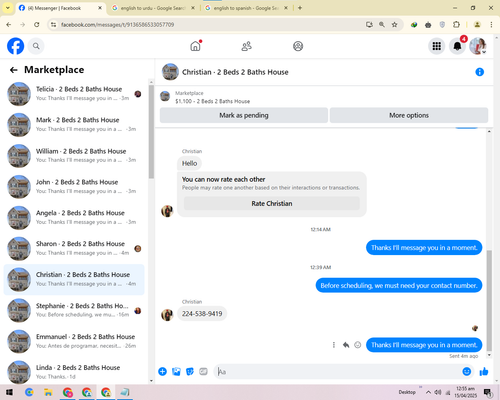500x400 pixels.
Task: Reply to the last sent message
Action: click(346, 345)
